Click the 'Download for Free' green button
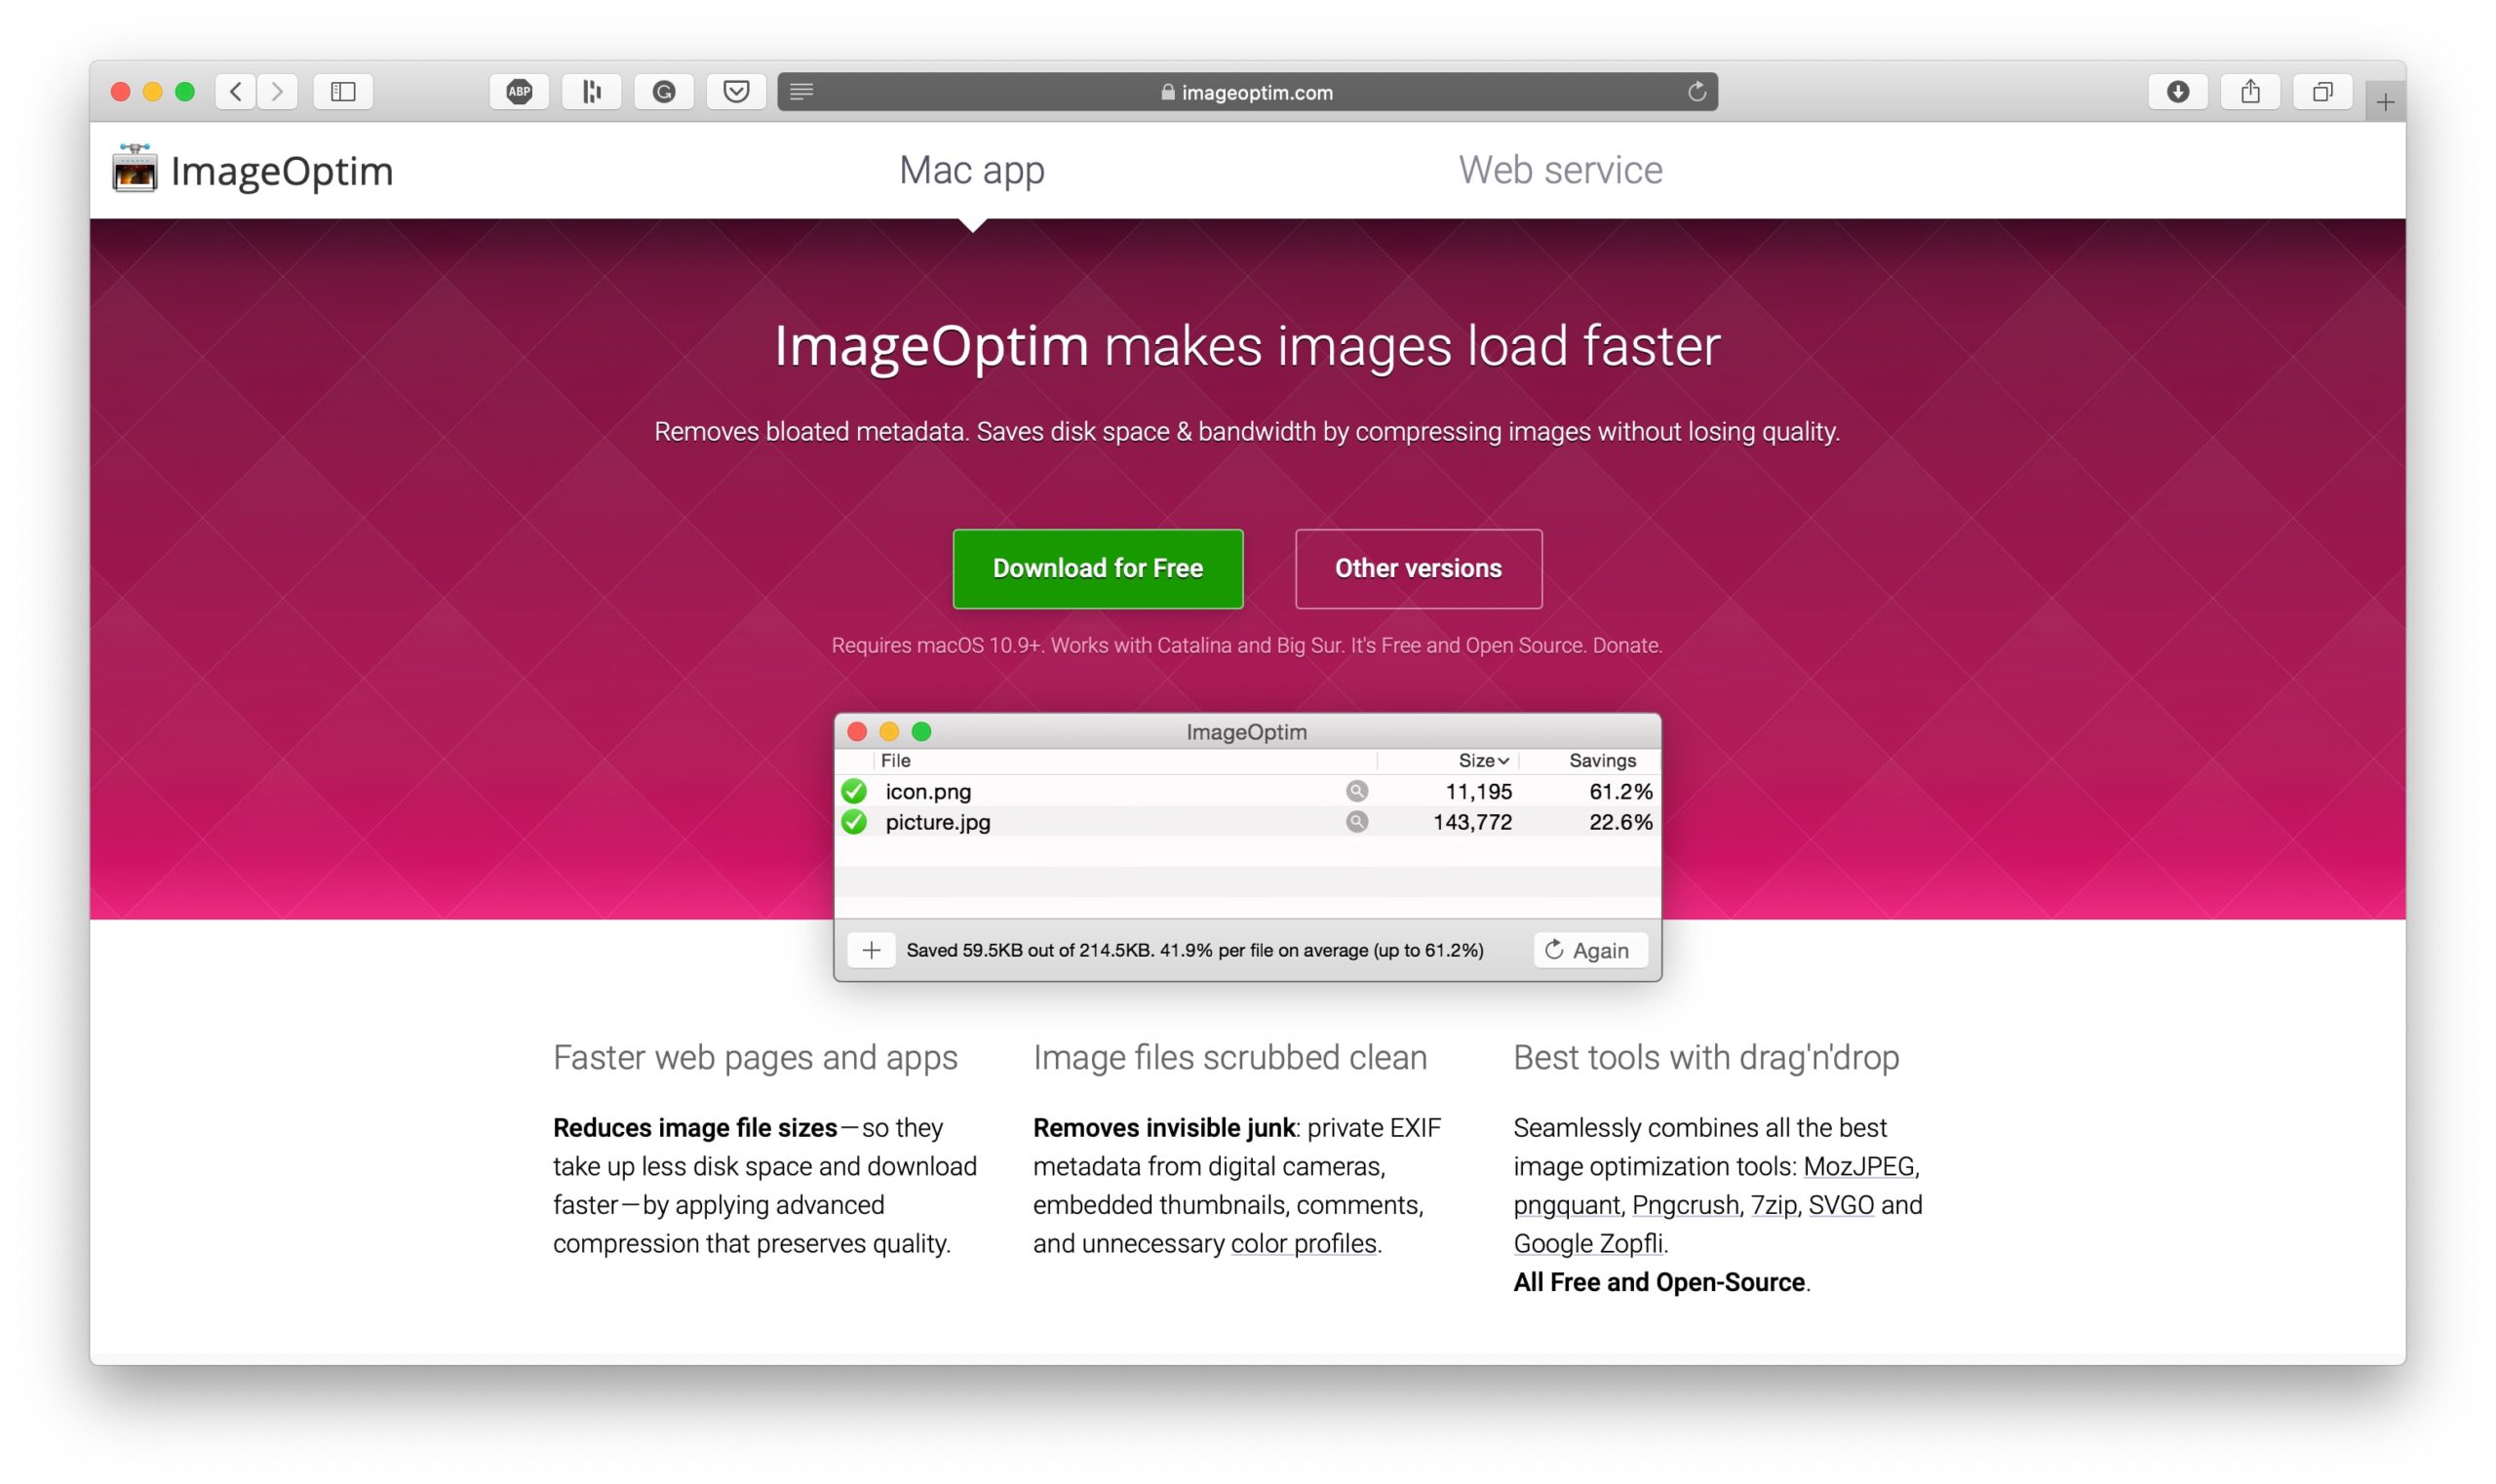 click(x=1097, y=567)
